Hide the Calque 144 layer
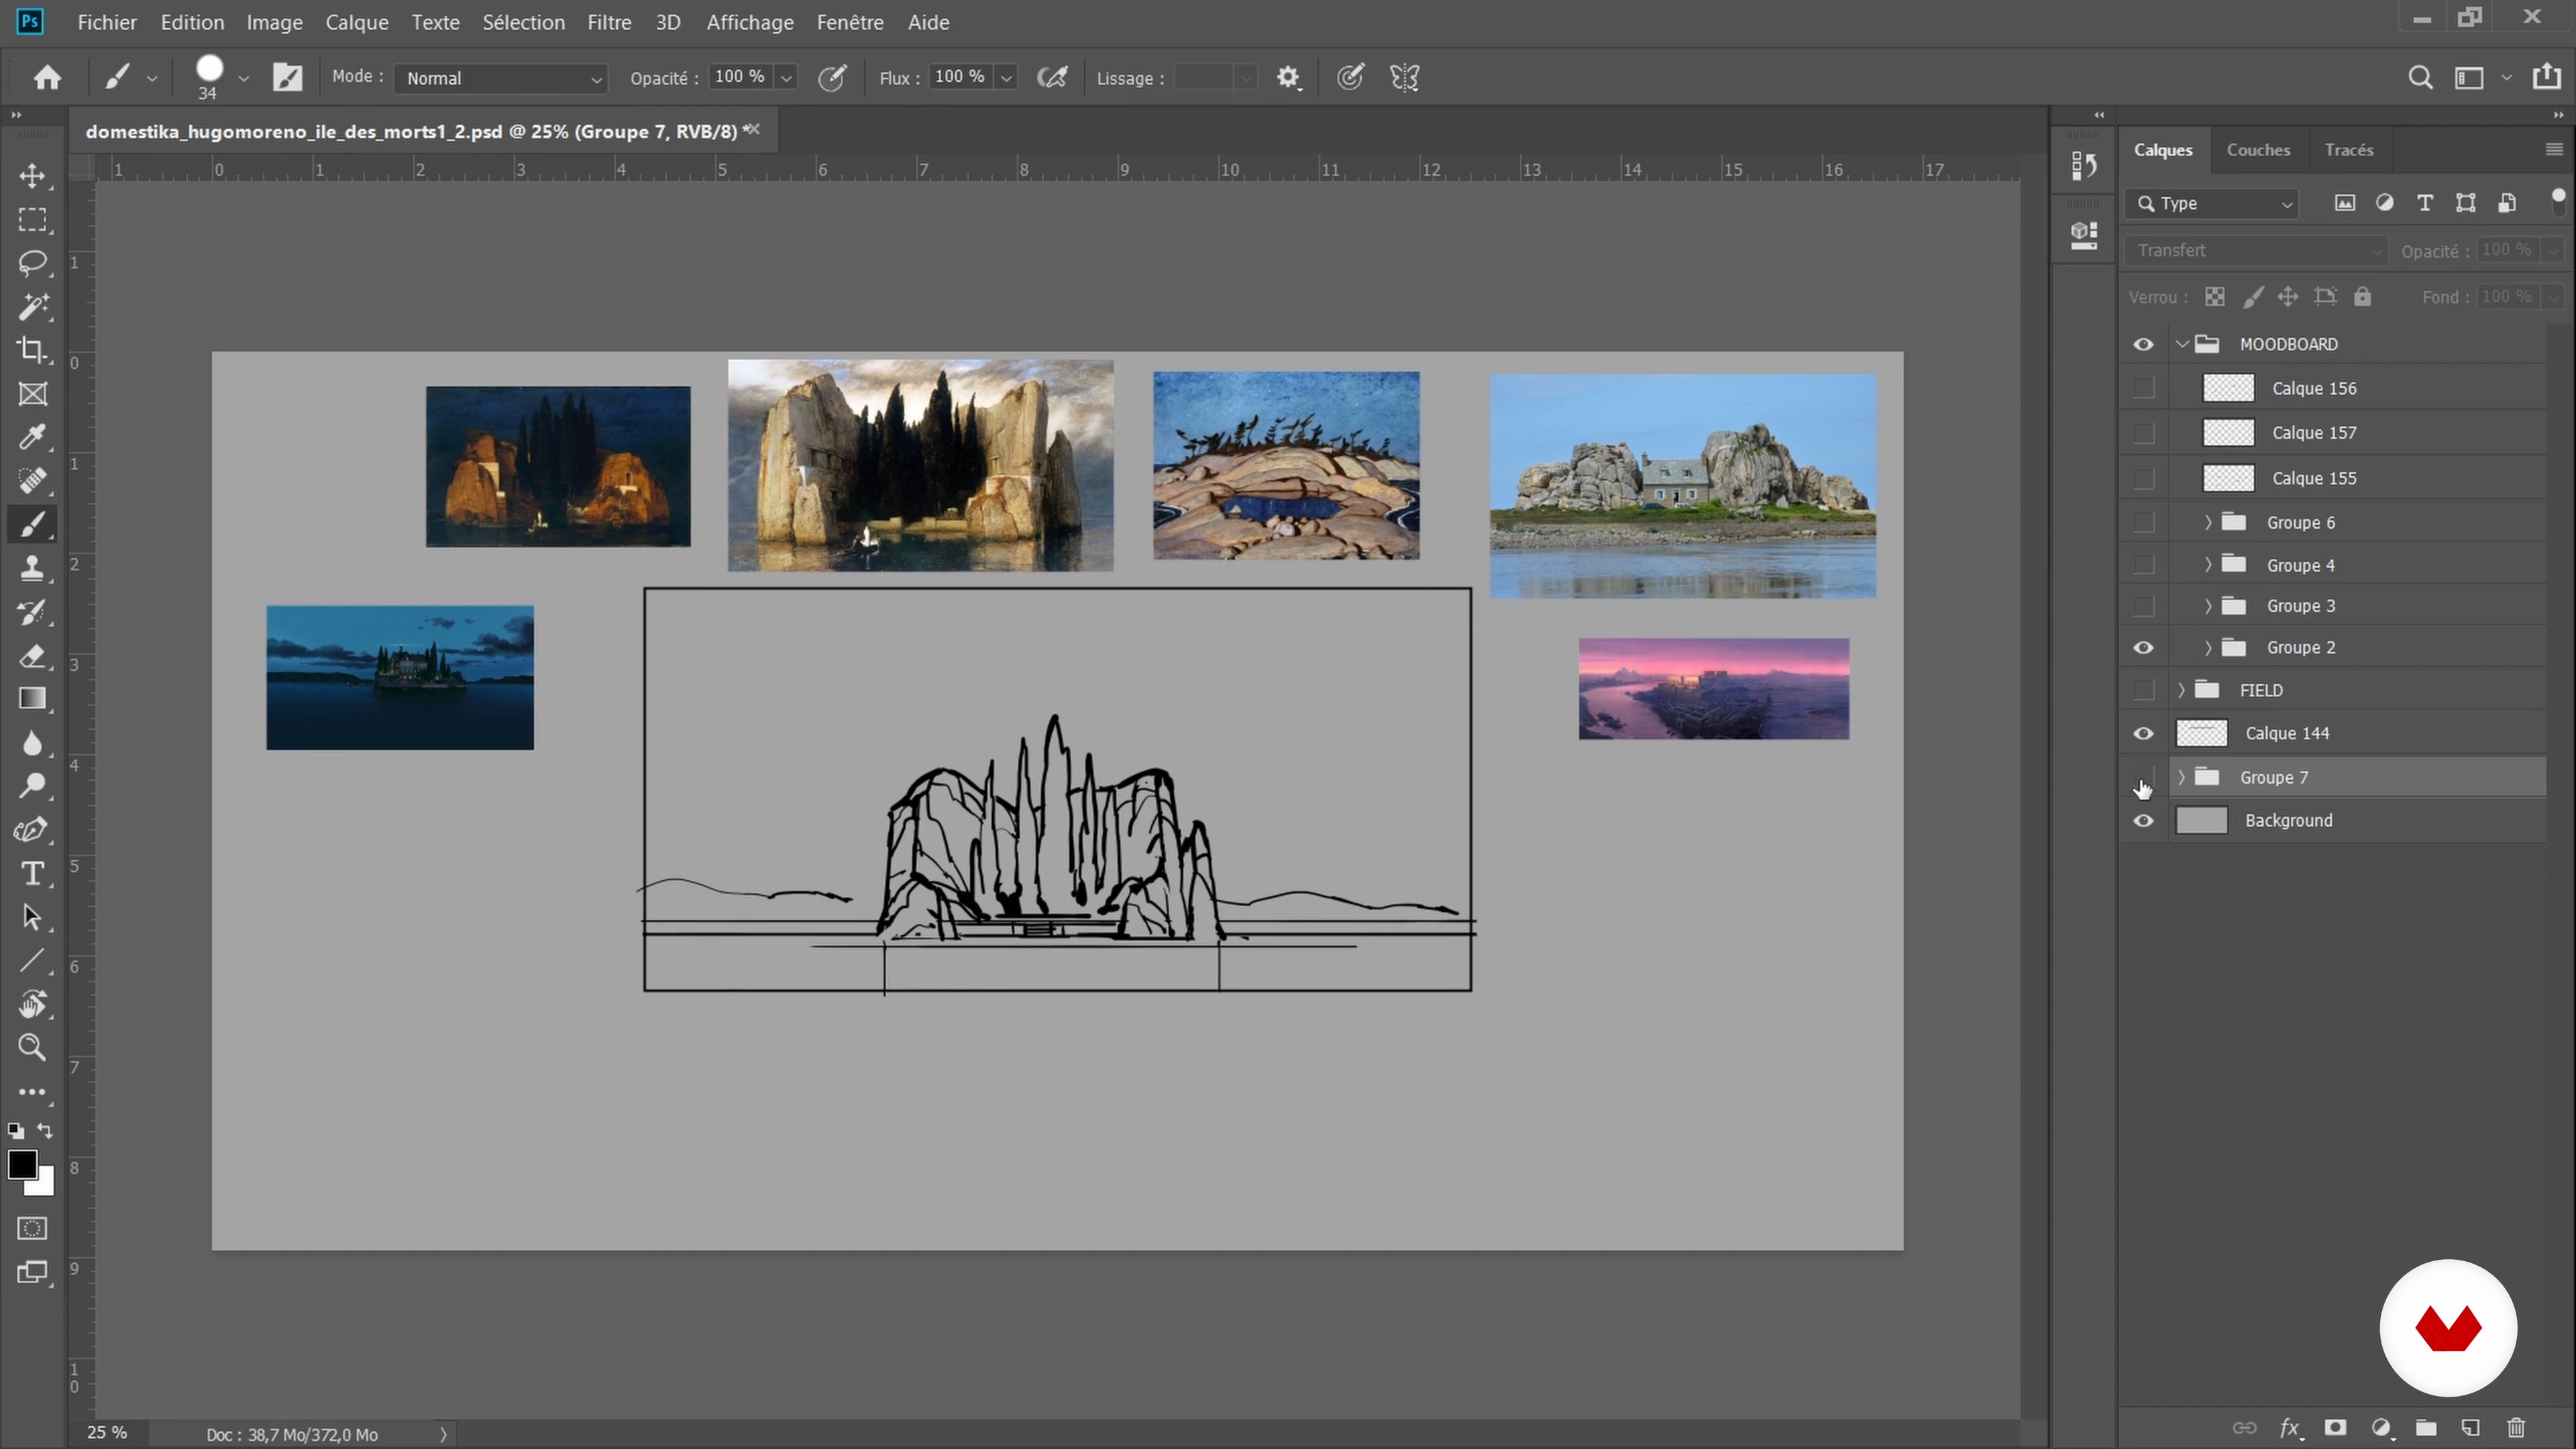 tap(2143, 734)
